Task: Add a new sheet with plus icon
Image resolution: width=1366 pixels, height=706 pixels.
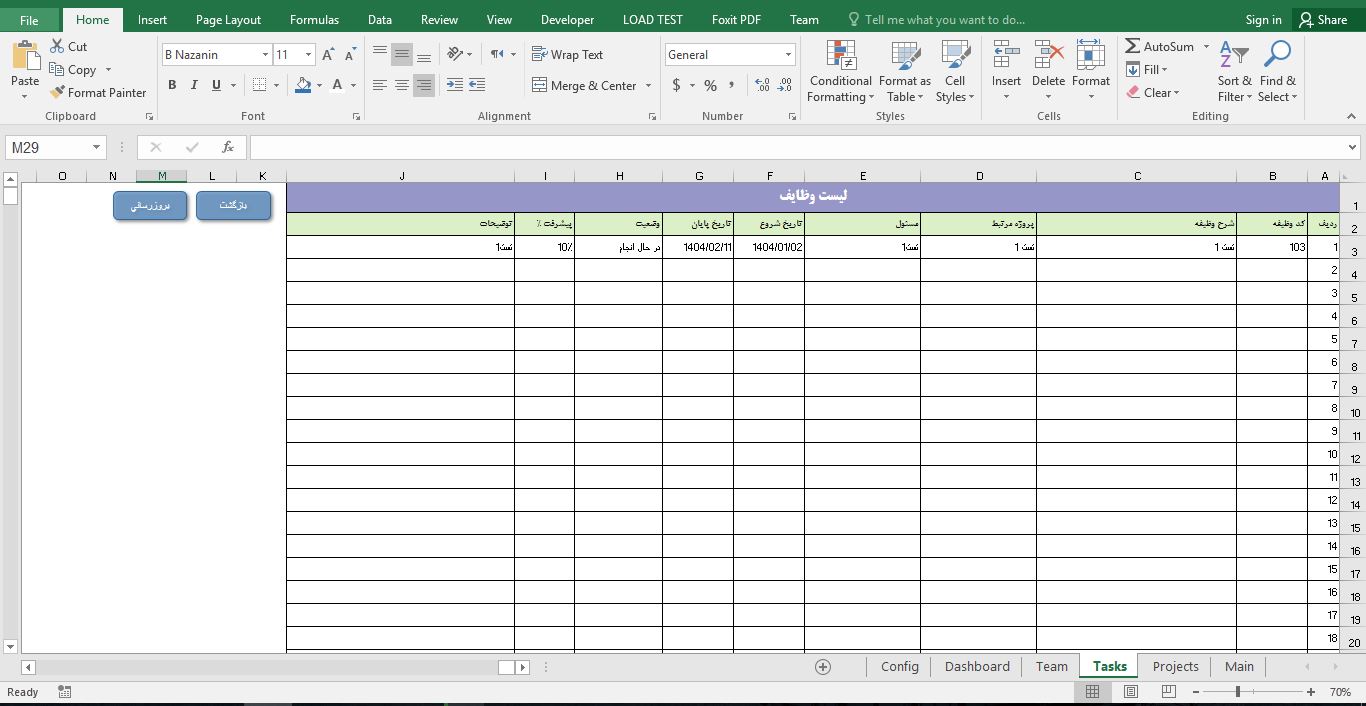Action: point(823,667)
